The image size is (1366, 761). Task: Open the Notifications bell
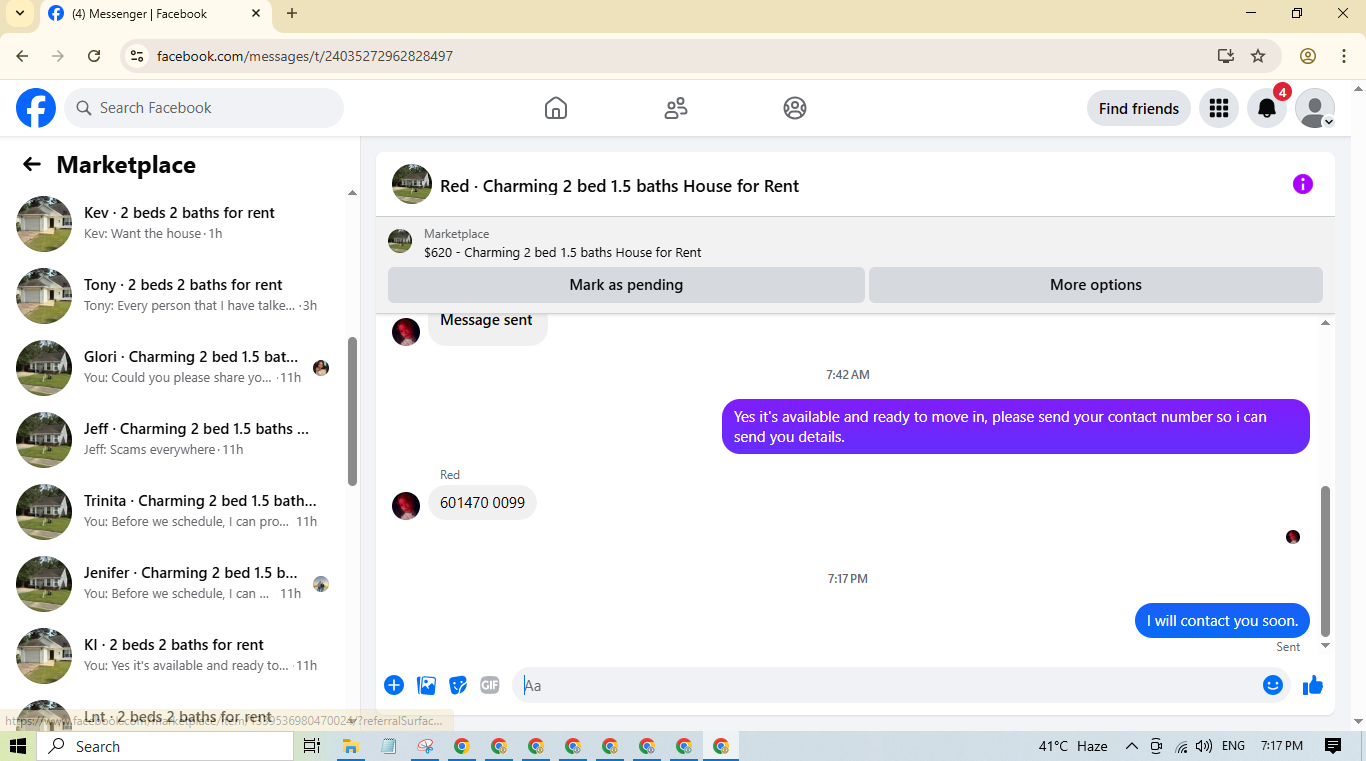point(1267,108)
